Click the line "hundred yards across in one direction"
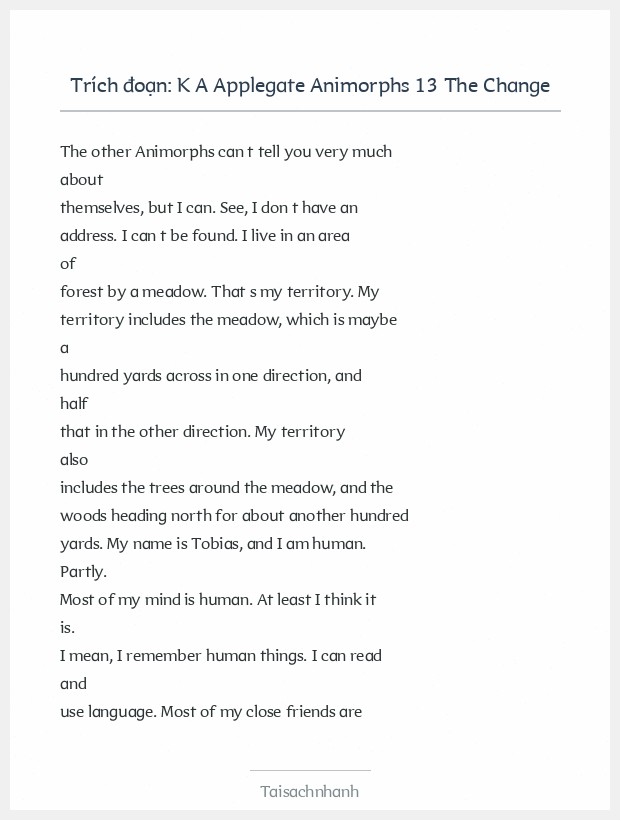Viewport: 620px width, 820px height. click(211, 376)
